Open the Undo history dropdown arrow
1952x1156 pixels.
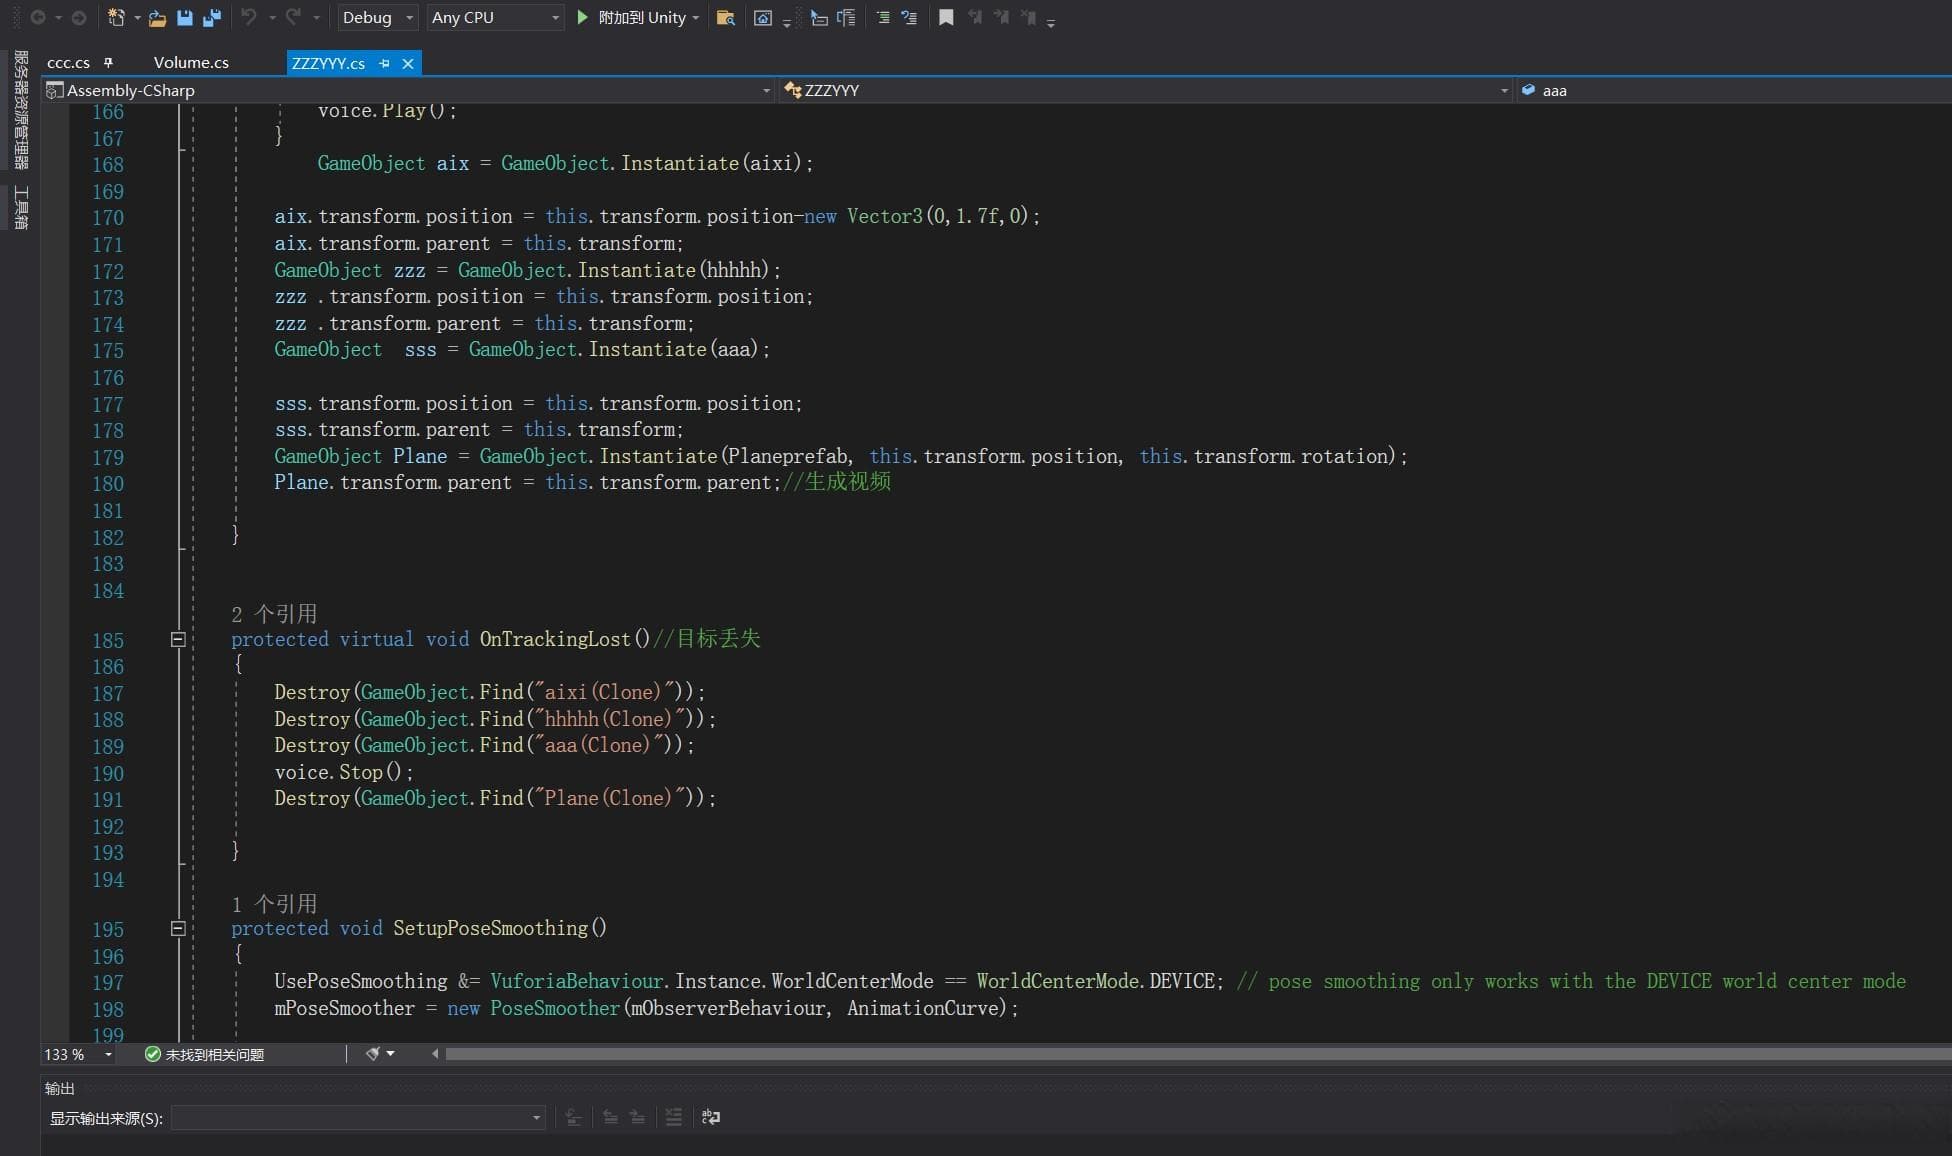pos(271,18)
